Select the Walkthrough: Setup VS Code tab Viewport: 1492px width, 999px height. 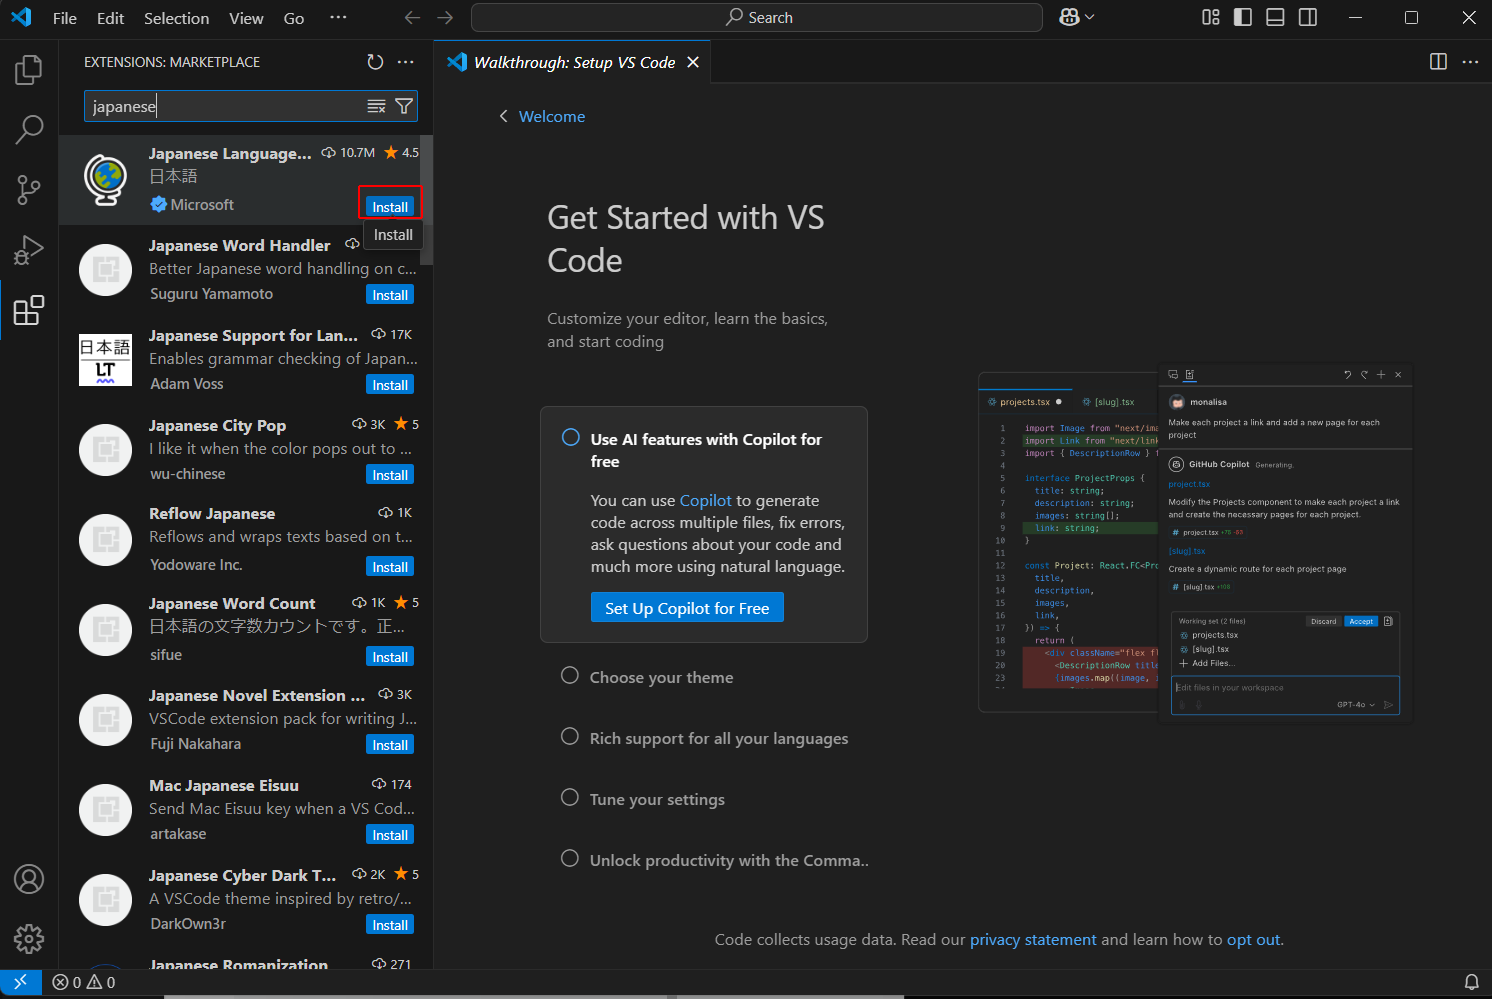tap(573, 62)
